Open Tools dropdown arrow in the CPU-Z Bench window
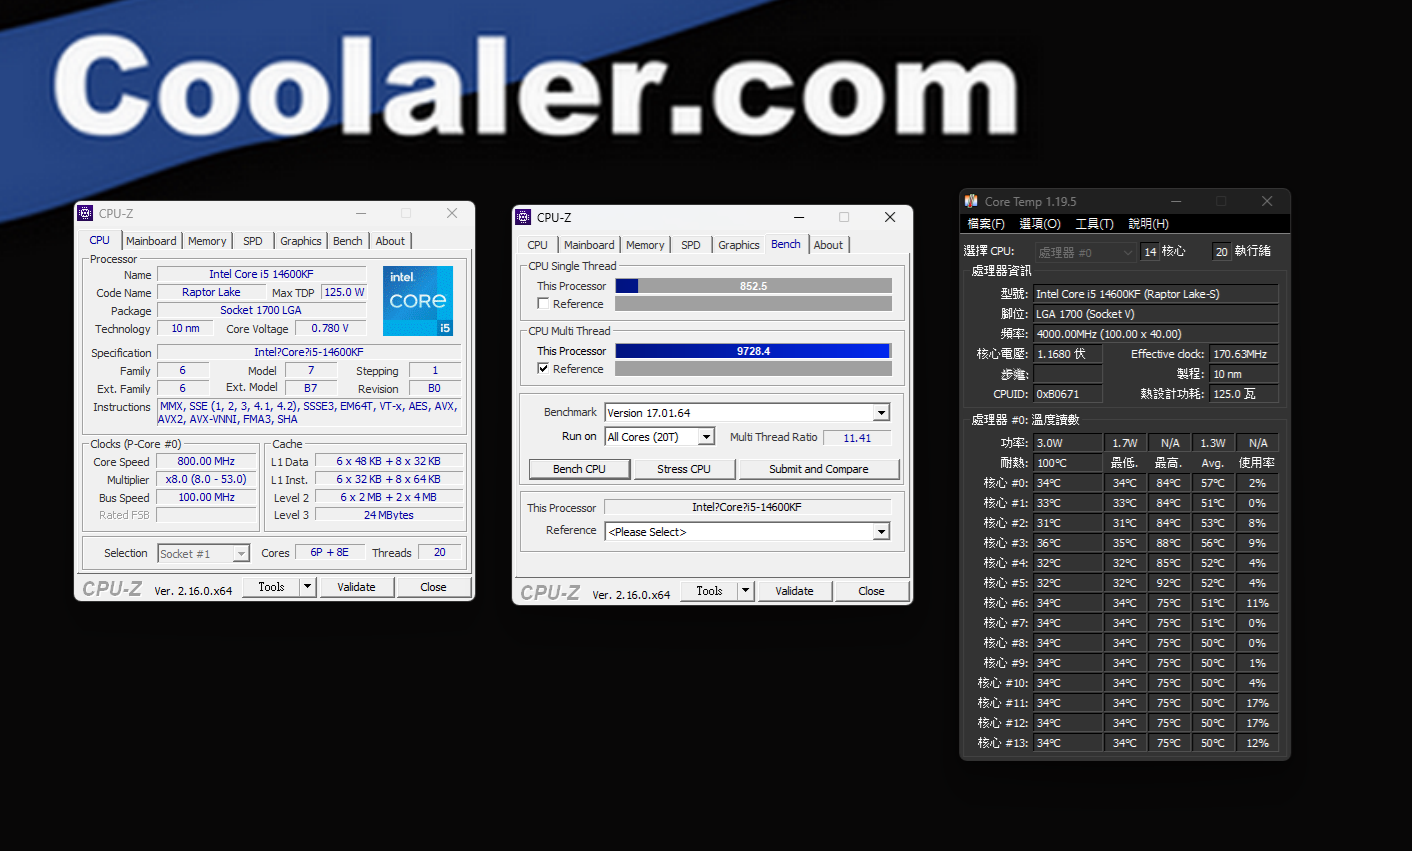This screenshot has height=851, width=1412. 745,591
